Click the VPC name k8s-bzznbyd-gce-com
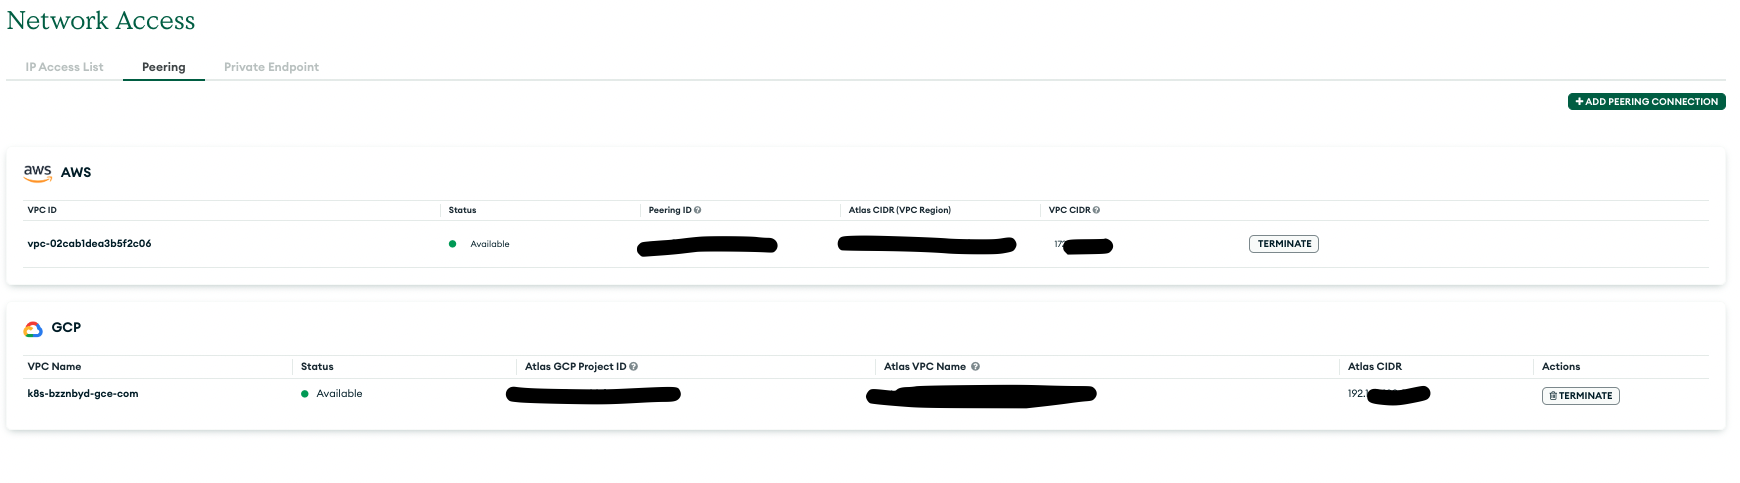Viewport: 1740px width, 483px height. (83, 394)
